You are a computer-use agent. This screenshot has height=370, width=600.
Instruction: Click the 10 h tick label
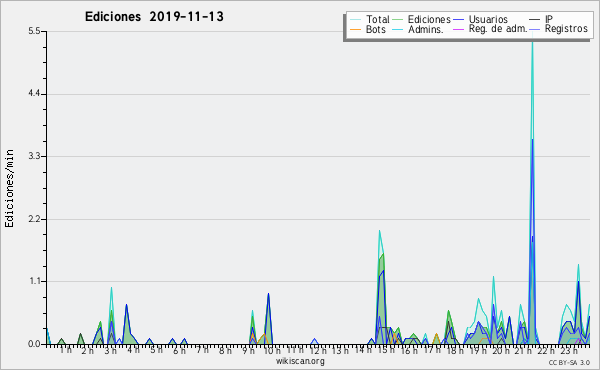(x=271, y=350)
